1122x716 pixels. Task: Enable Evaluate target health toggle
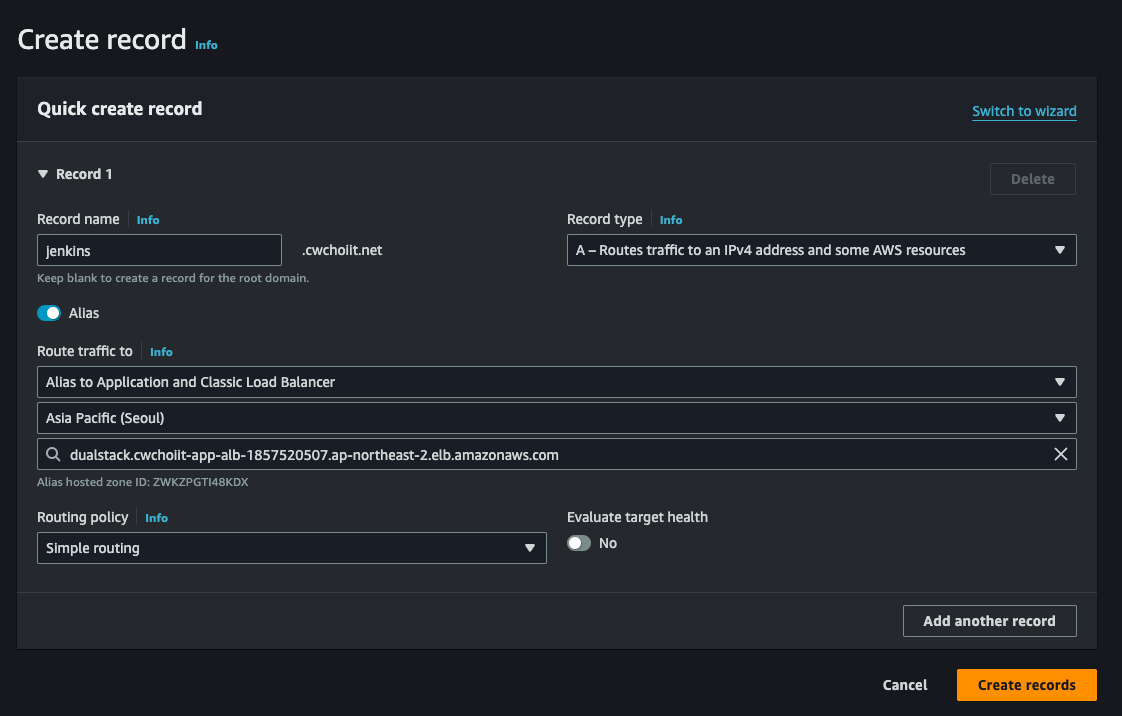tap(579, 543)
